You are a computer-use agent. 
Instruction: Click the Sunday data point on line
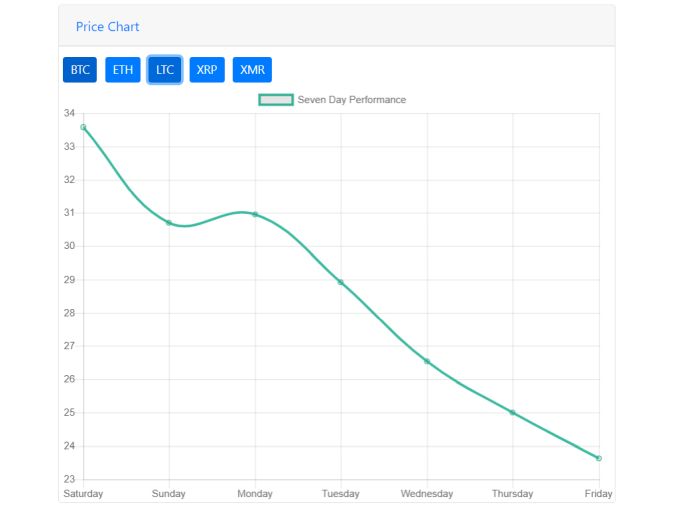(169, 223)
